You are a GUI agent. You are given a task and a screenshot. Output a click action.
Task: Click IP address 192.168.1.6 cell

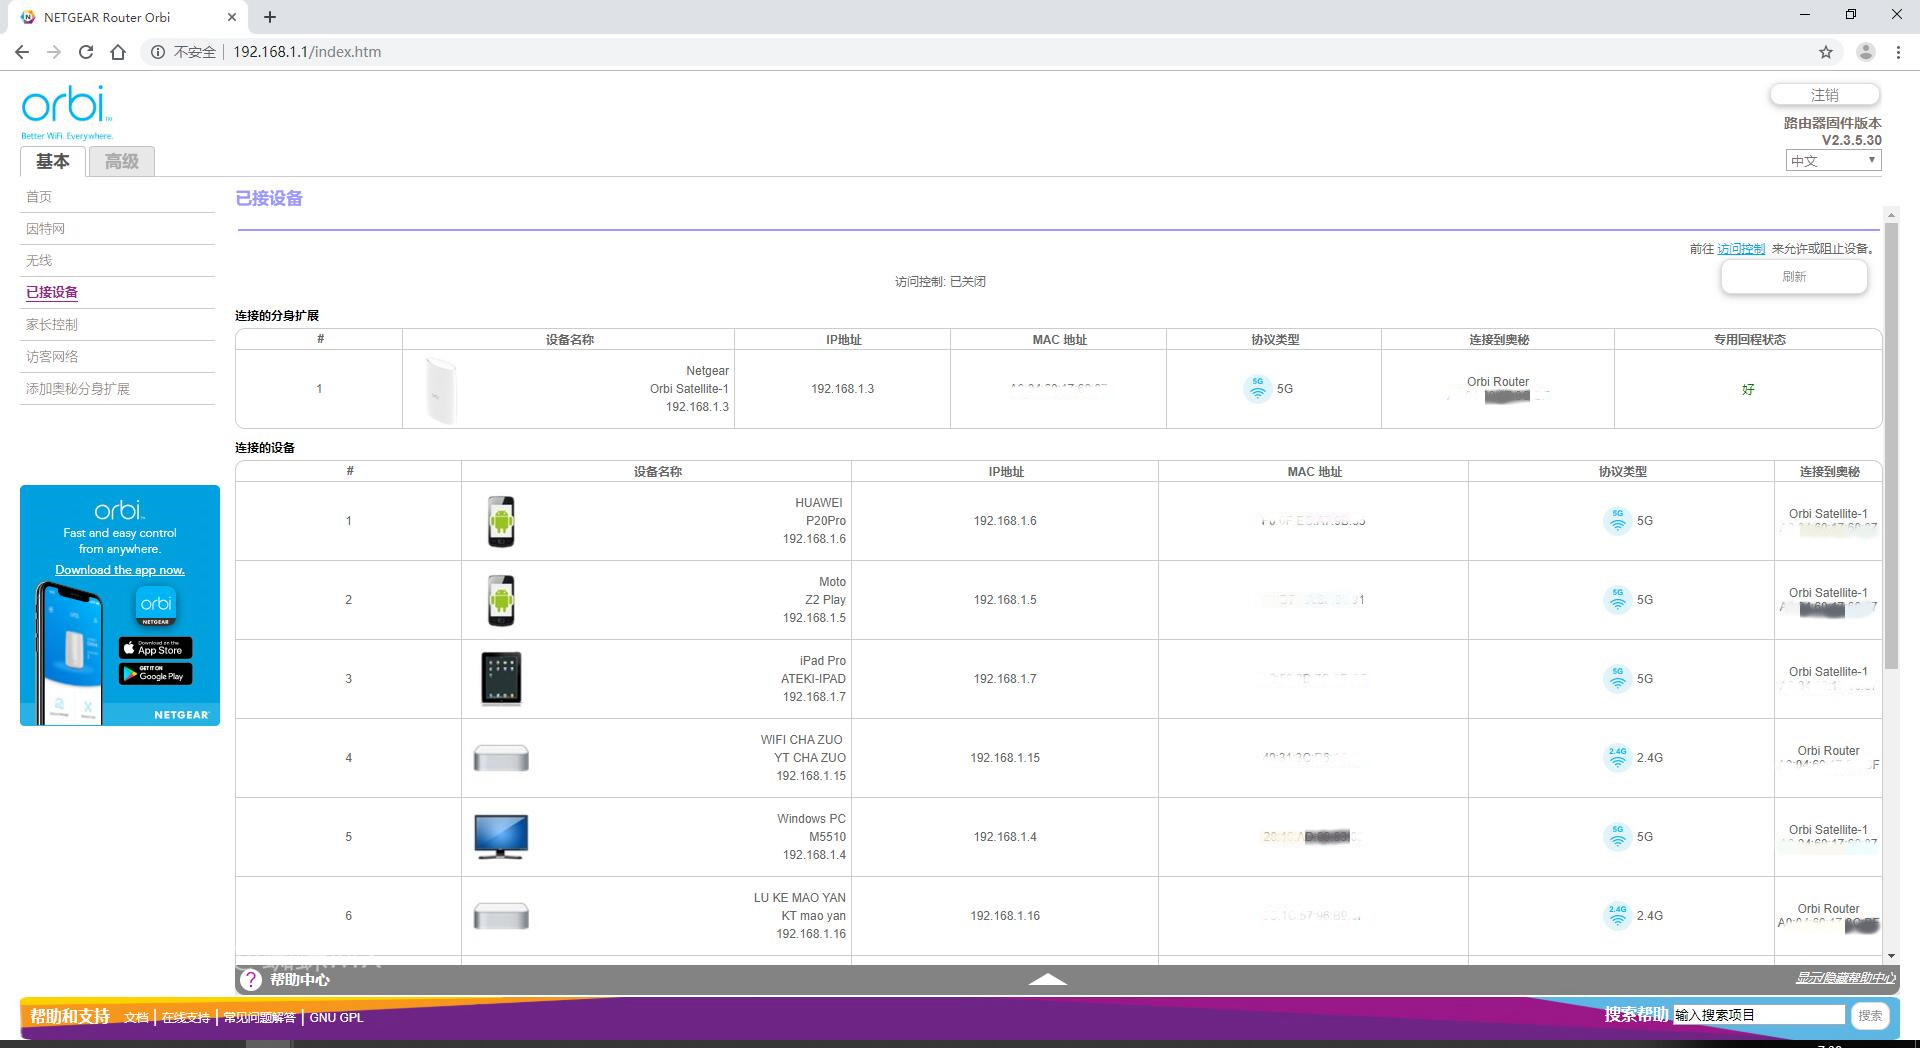point(1005,521)
